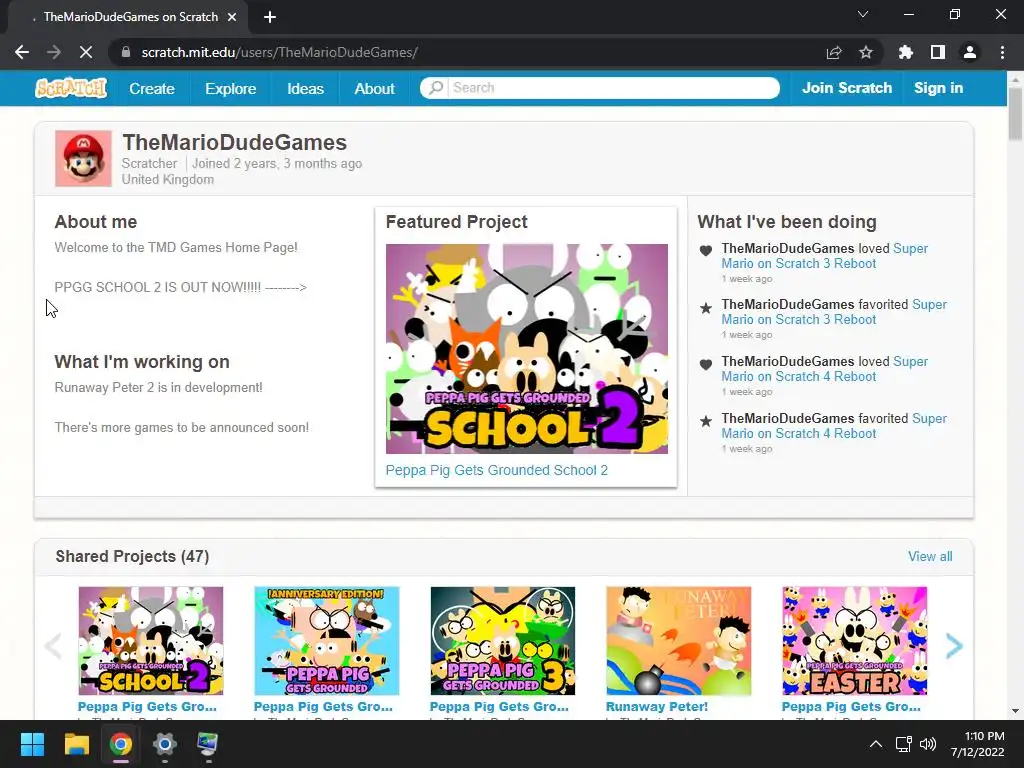Expand the system tray hidden icons chevron
The width and height of the screenshot is (1024, 768).
coord(876,744)
